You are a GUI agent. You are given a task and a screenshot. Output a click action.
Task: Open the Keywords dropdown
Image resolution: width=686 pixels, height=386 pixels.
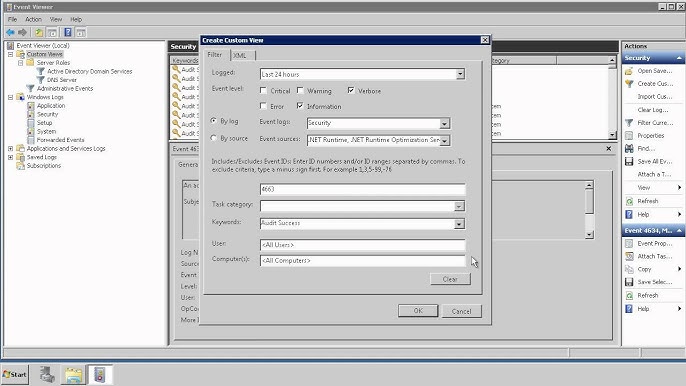459,224
